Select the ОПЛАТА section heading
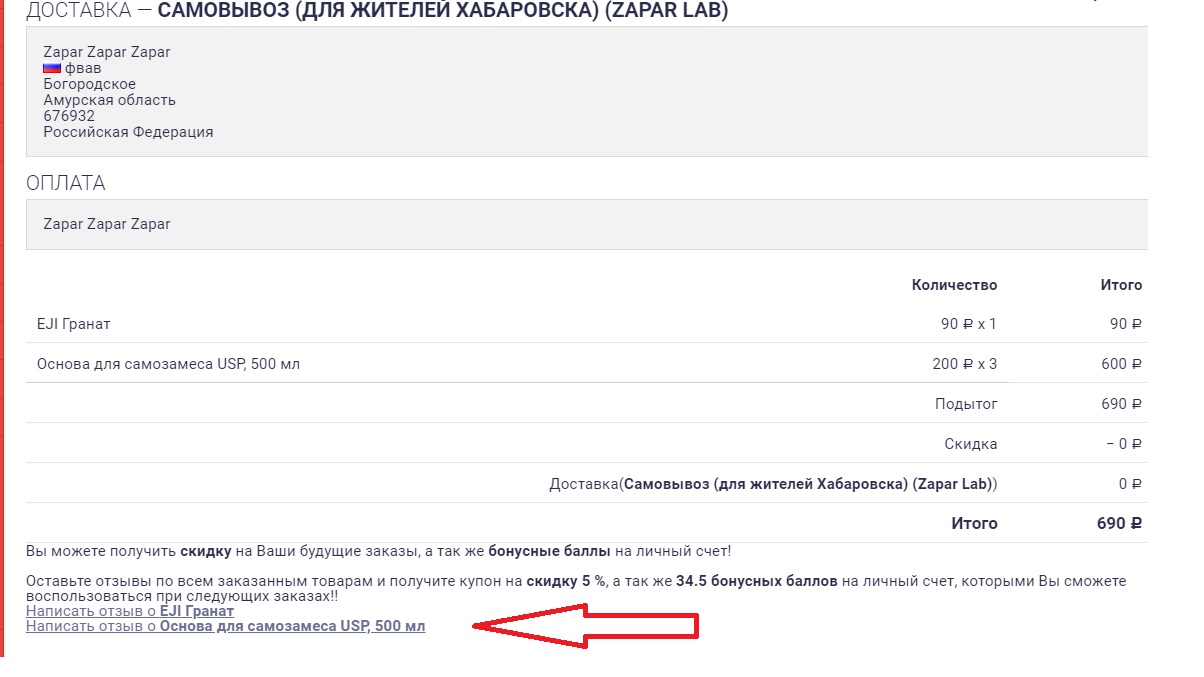 (x=66, y=183)
